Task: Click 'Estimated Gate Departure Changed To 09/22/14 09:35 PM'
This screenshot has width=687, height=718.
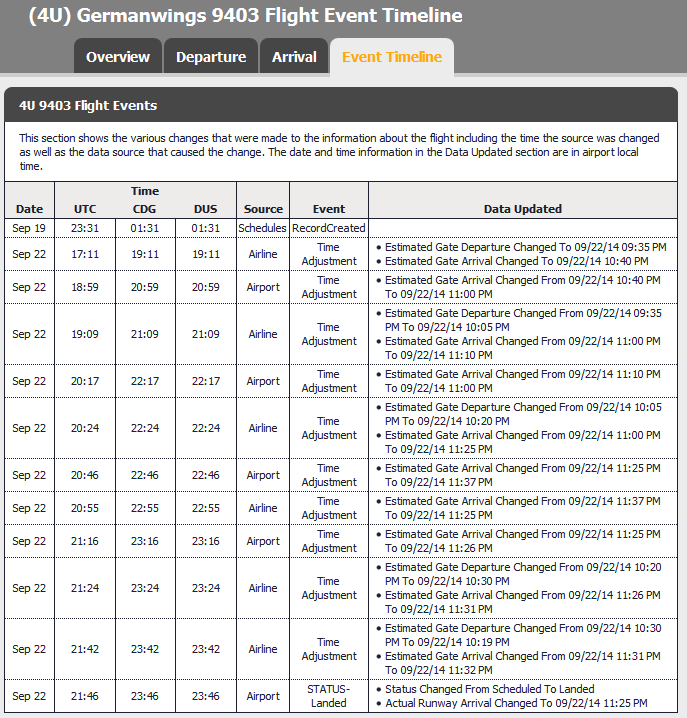Action: pyautogui.click(x=525, y=247)
